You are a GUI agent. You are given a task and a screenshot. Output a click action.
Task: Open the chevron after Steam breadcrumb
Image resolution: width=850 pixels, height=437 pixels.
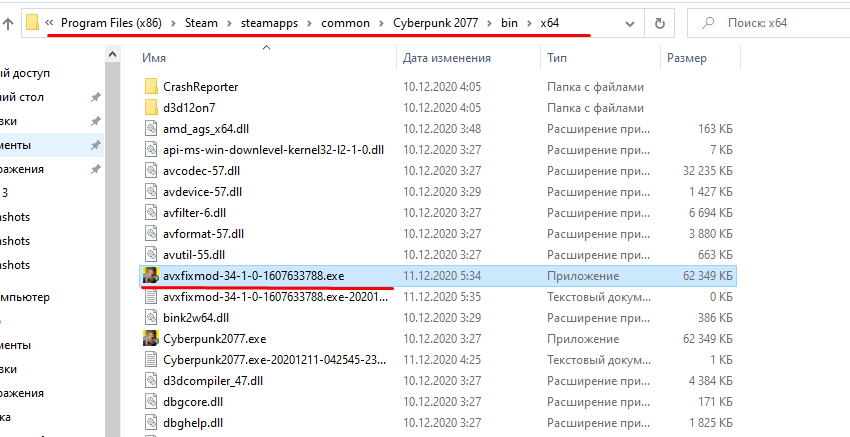pos(229,23)
